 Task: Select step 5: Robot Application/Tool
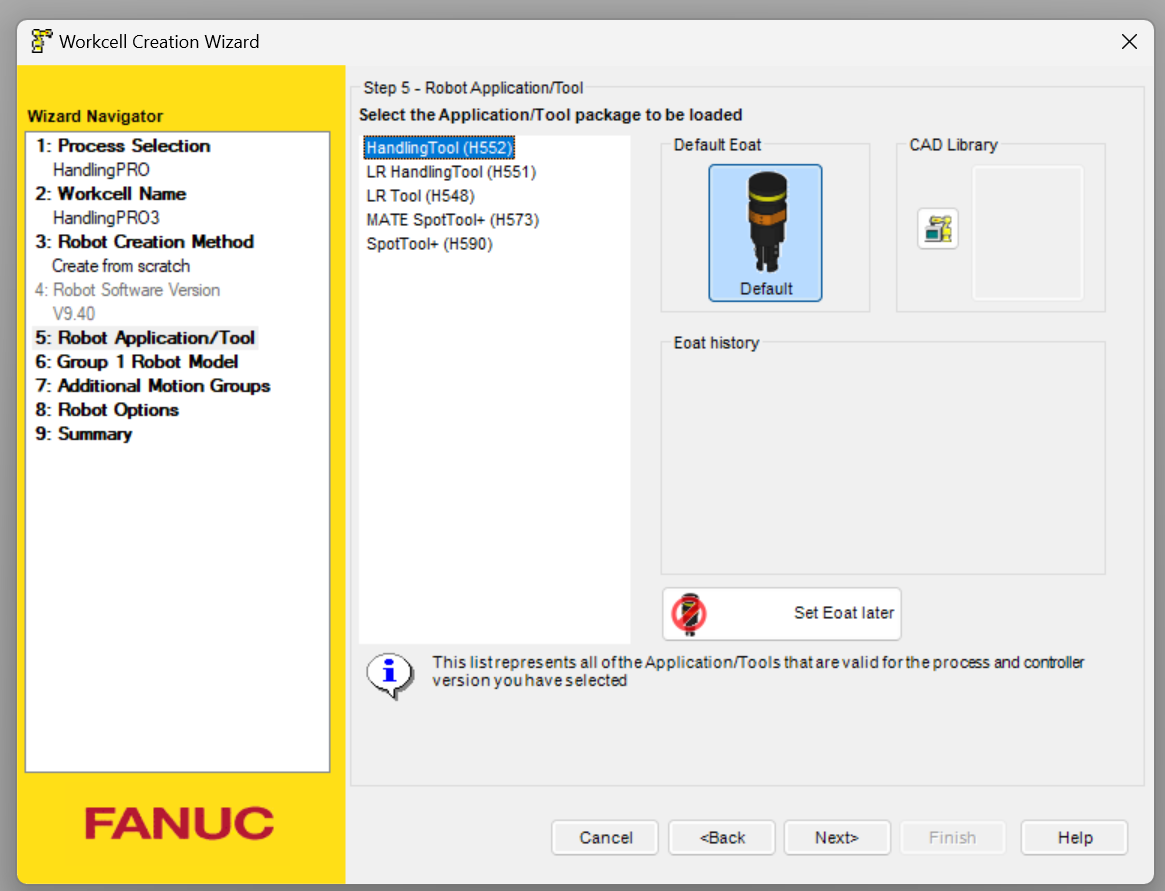pos(145,337)
